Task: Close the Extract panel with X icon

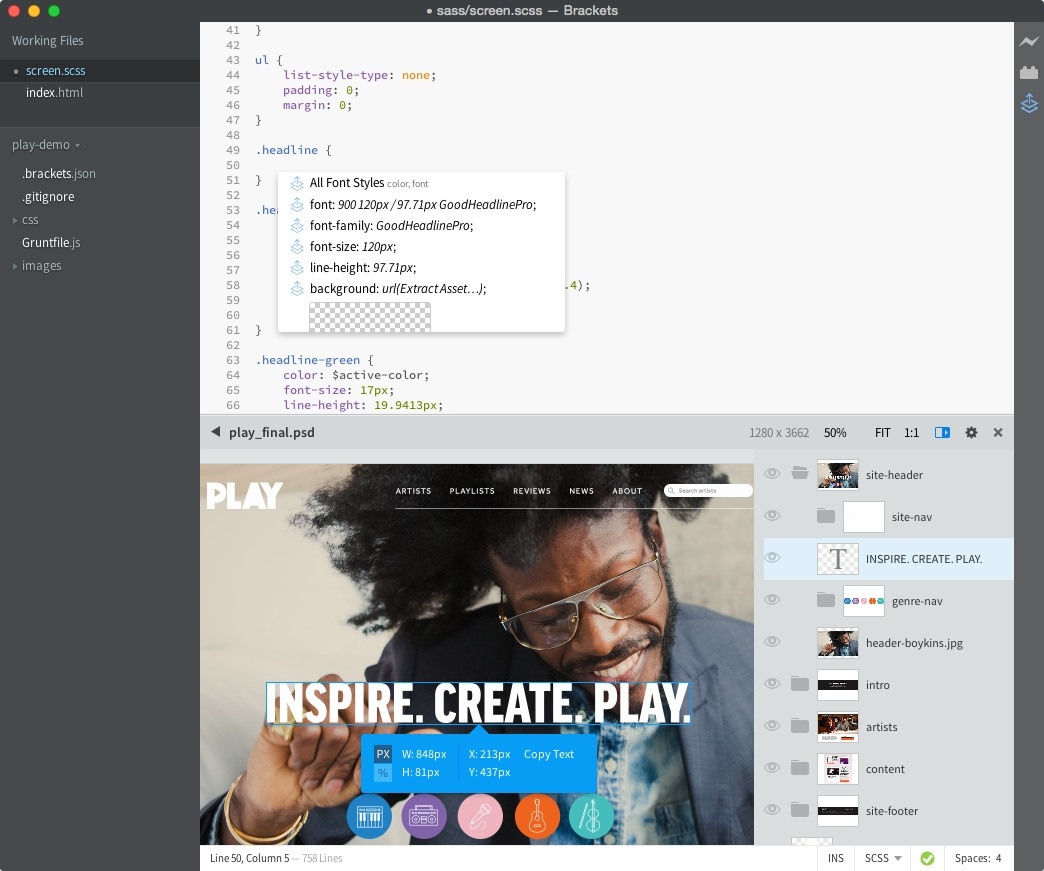Action: tap(998, 433)
